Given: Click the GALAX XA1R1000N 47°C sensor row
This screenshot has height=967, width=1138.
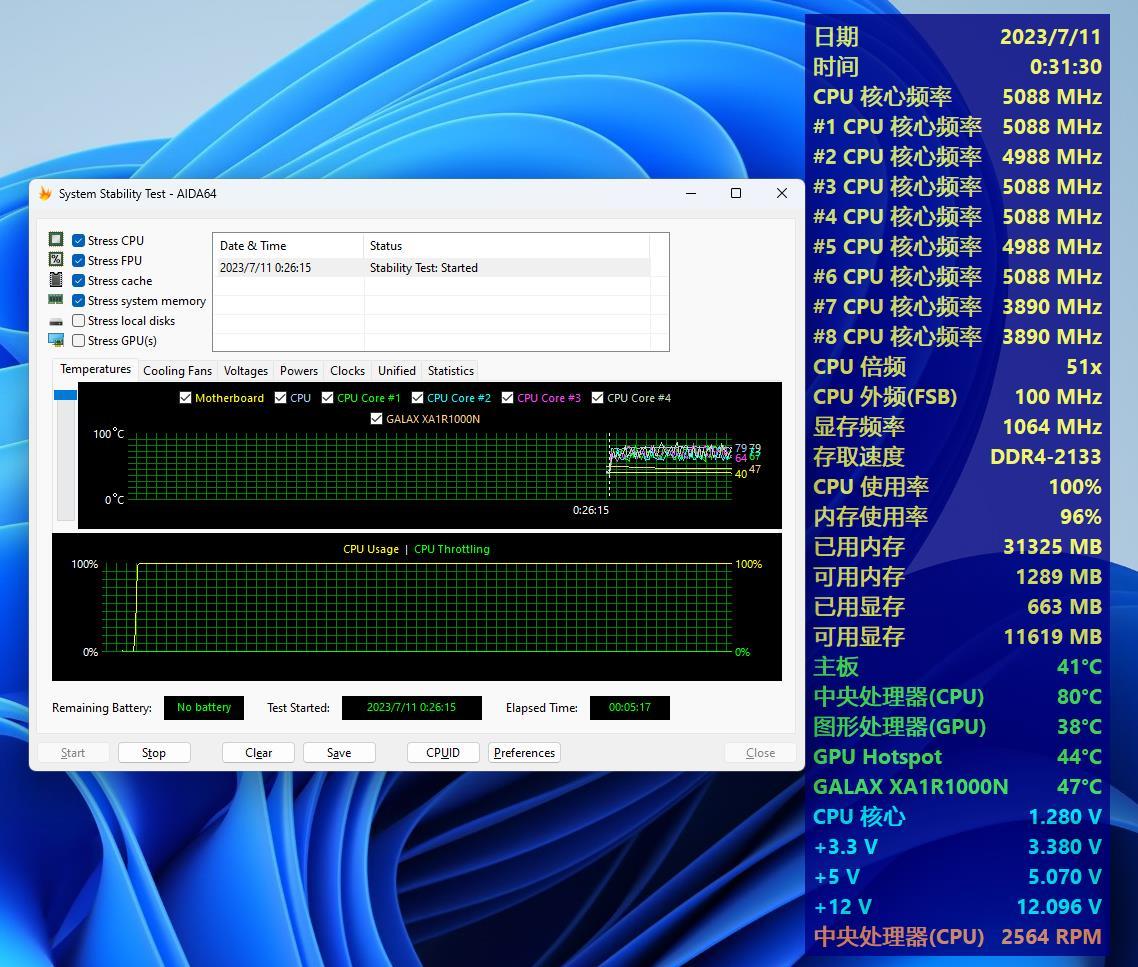Looking at the screenshot, I should (957, 786).
